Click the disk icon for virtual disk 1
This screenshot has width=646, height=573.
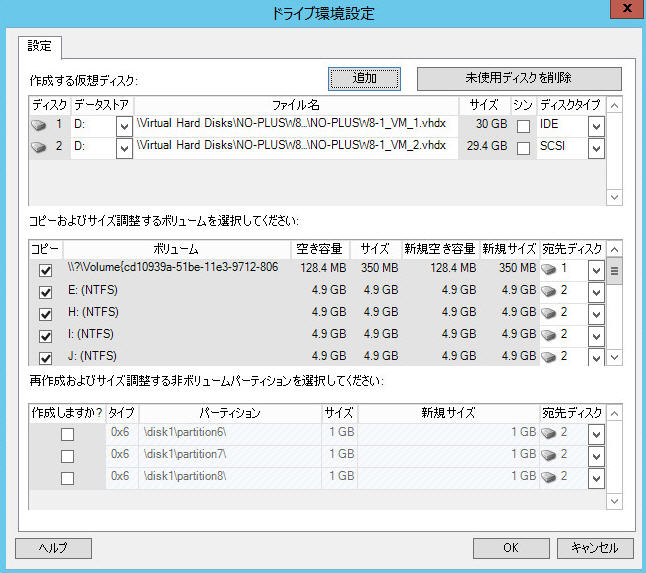(40, 125)
